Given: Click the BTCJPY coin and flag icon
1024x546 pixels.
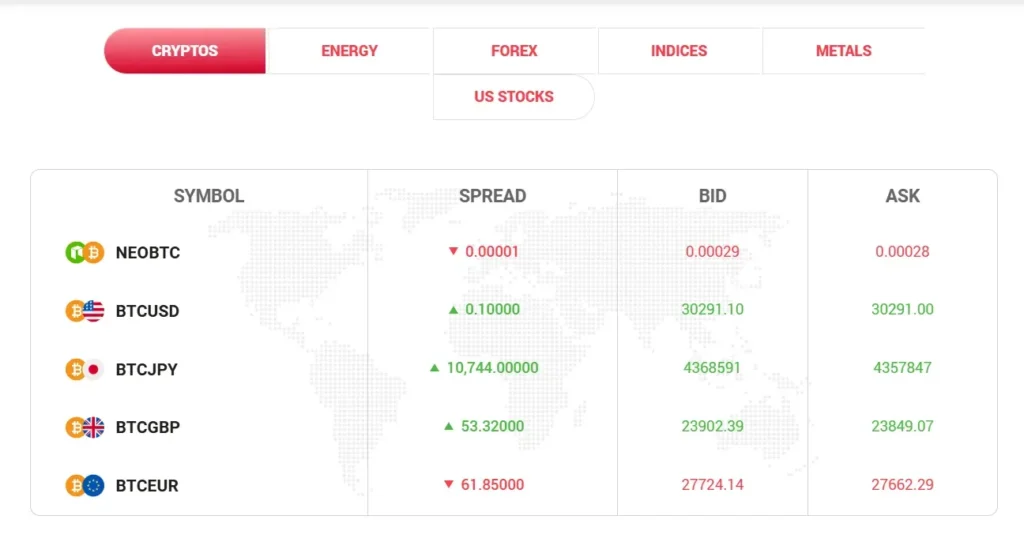Looking at the screenshot, I should coord(85,369).
